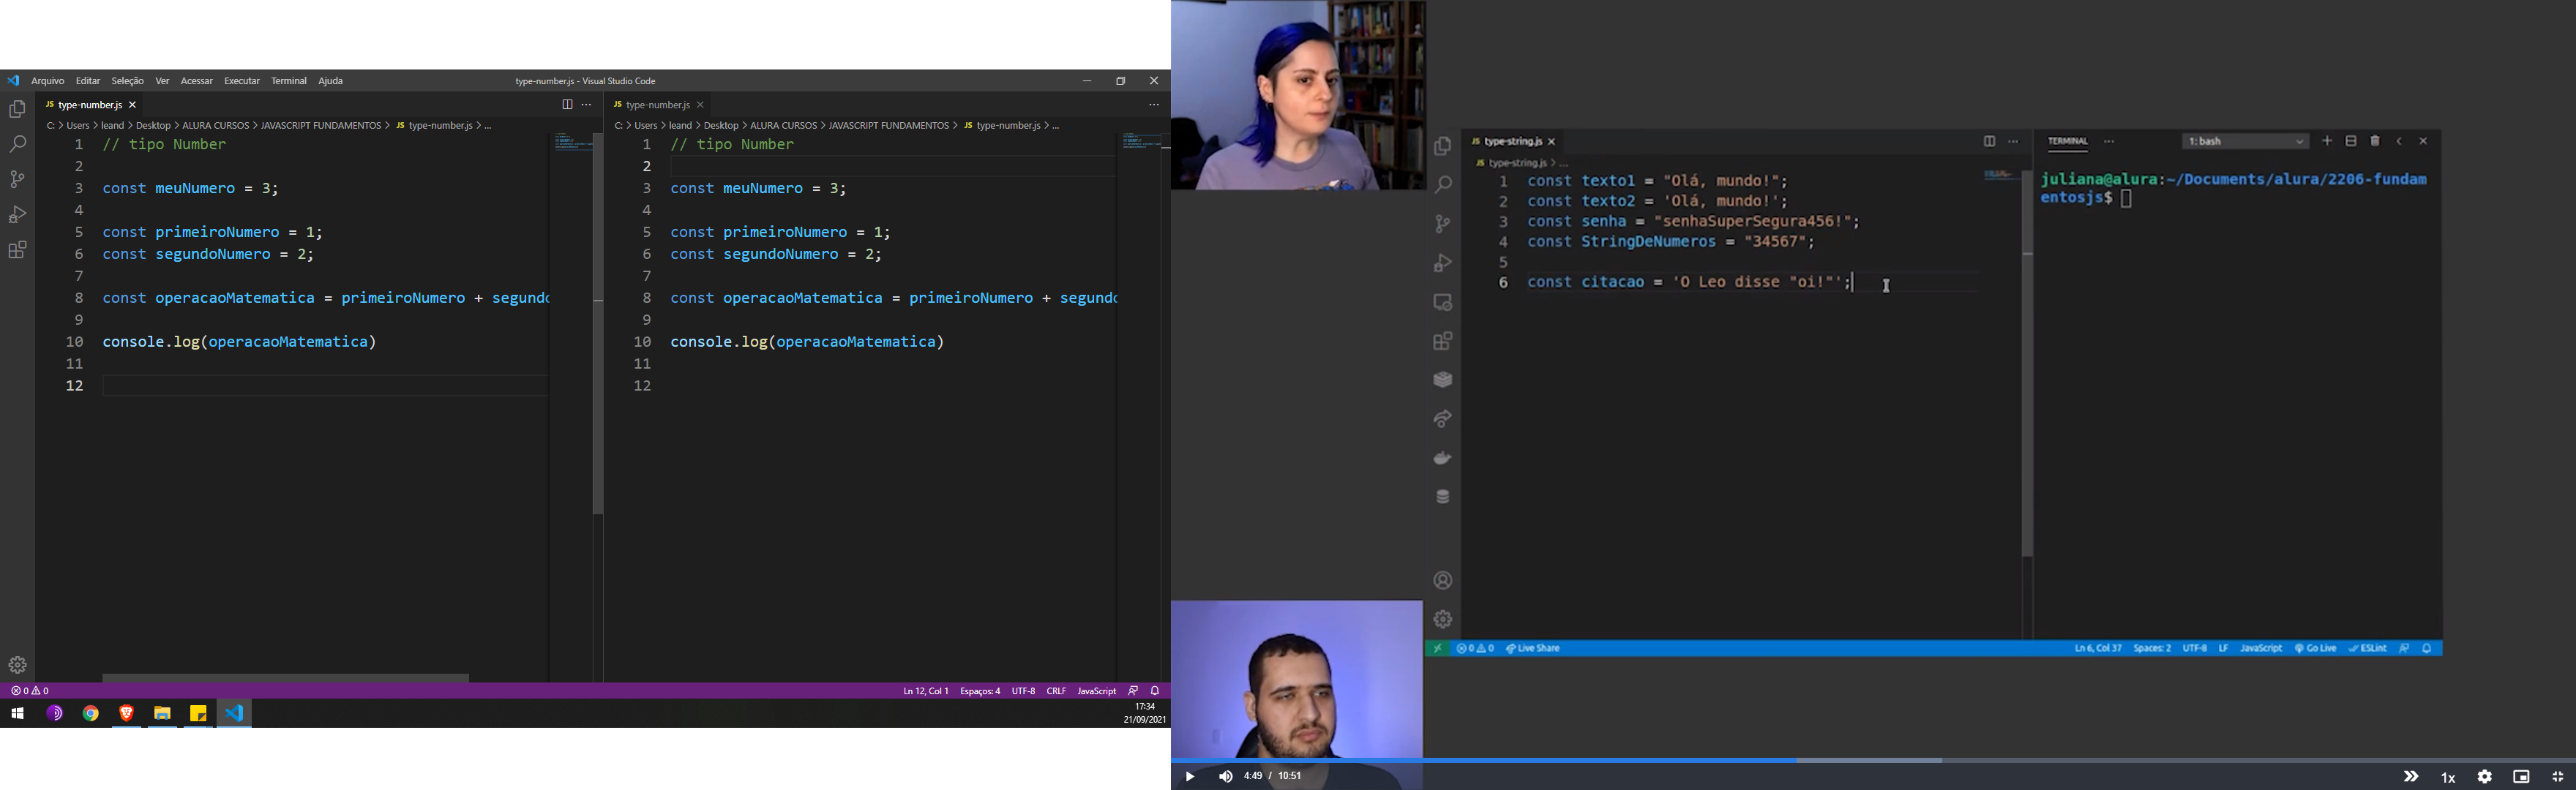
Task: Select TERMINAL panel tab in video
Action: [x=2068, y=141]
